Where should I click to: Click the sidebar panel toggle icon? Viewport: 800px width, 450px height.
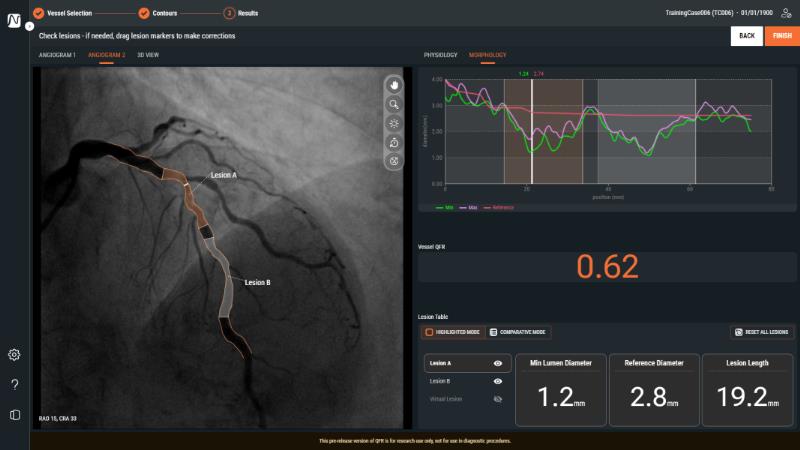(x=14, y=414)
